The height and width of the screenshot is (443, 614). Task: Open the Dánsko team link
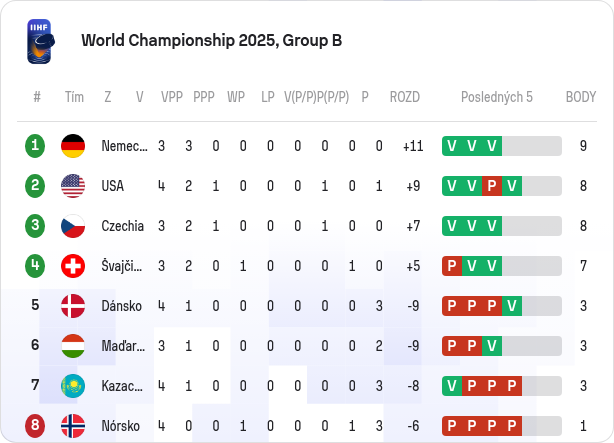coord(121,306)
